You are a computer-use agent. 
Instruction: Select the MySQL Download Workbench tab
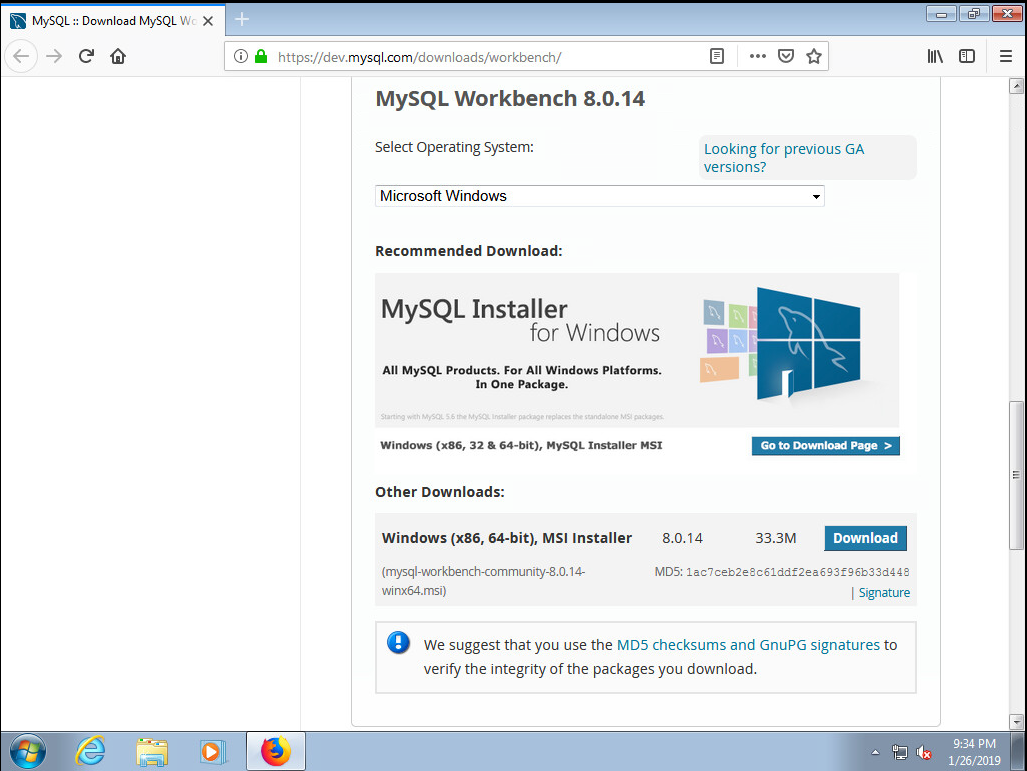113,21
